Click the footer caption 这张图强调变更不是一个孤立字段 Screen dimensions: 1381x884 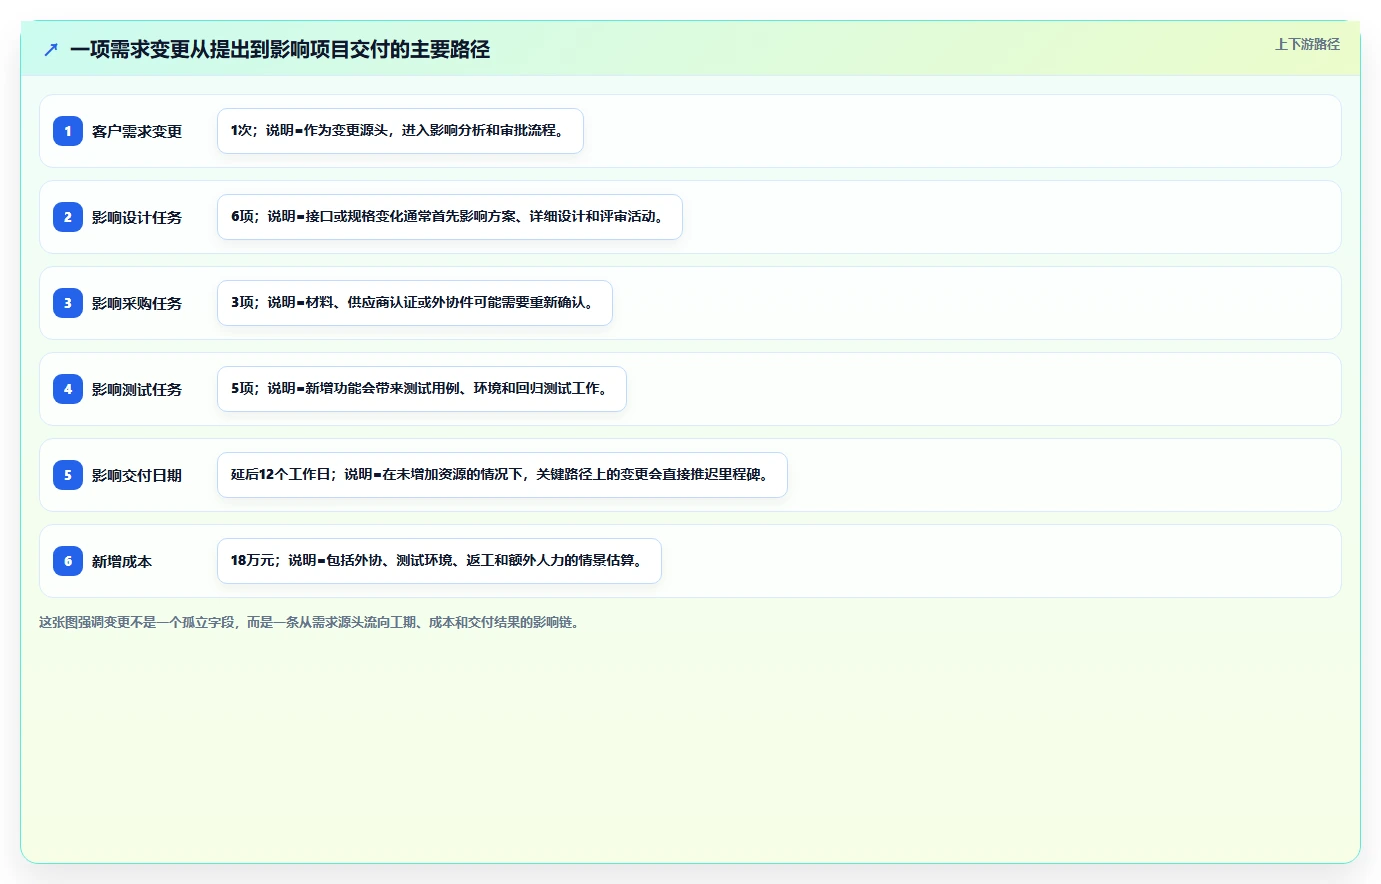click(311, 622)
